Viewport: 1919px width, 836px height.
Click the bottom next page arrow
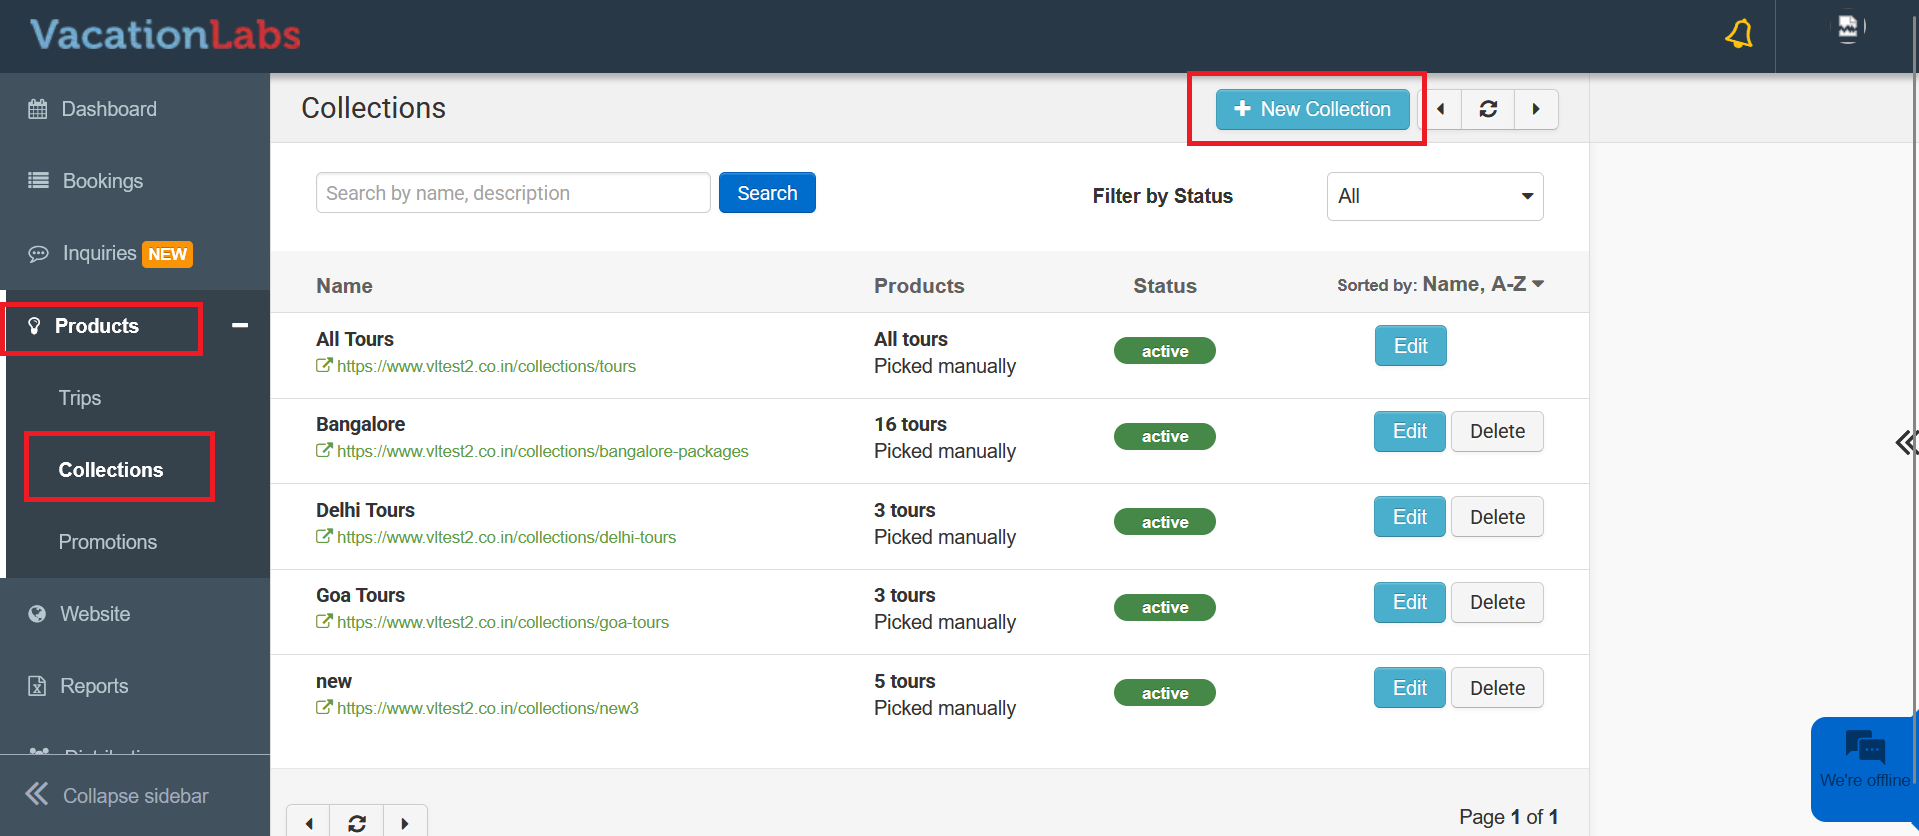pyautogui.click(x=405, y=823)
